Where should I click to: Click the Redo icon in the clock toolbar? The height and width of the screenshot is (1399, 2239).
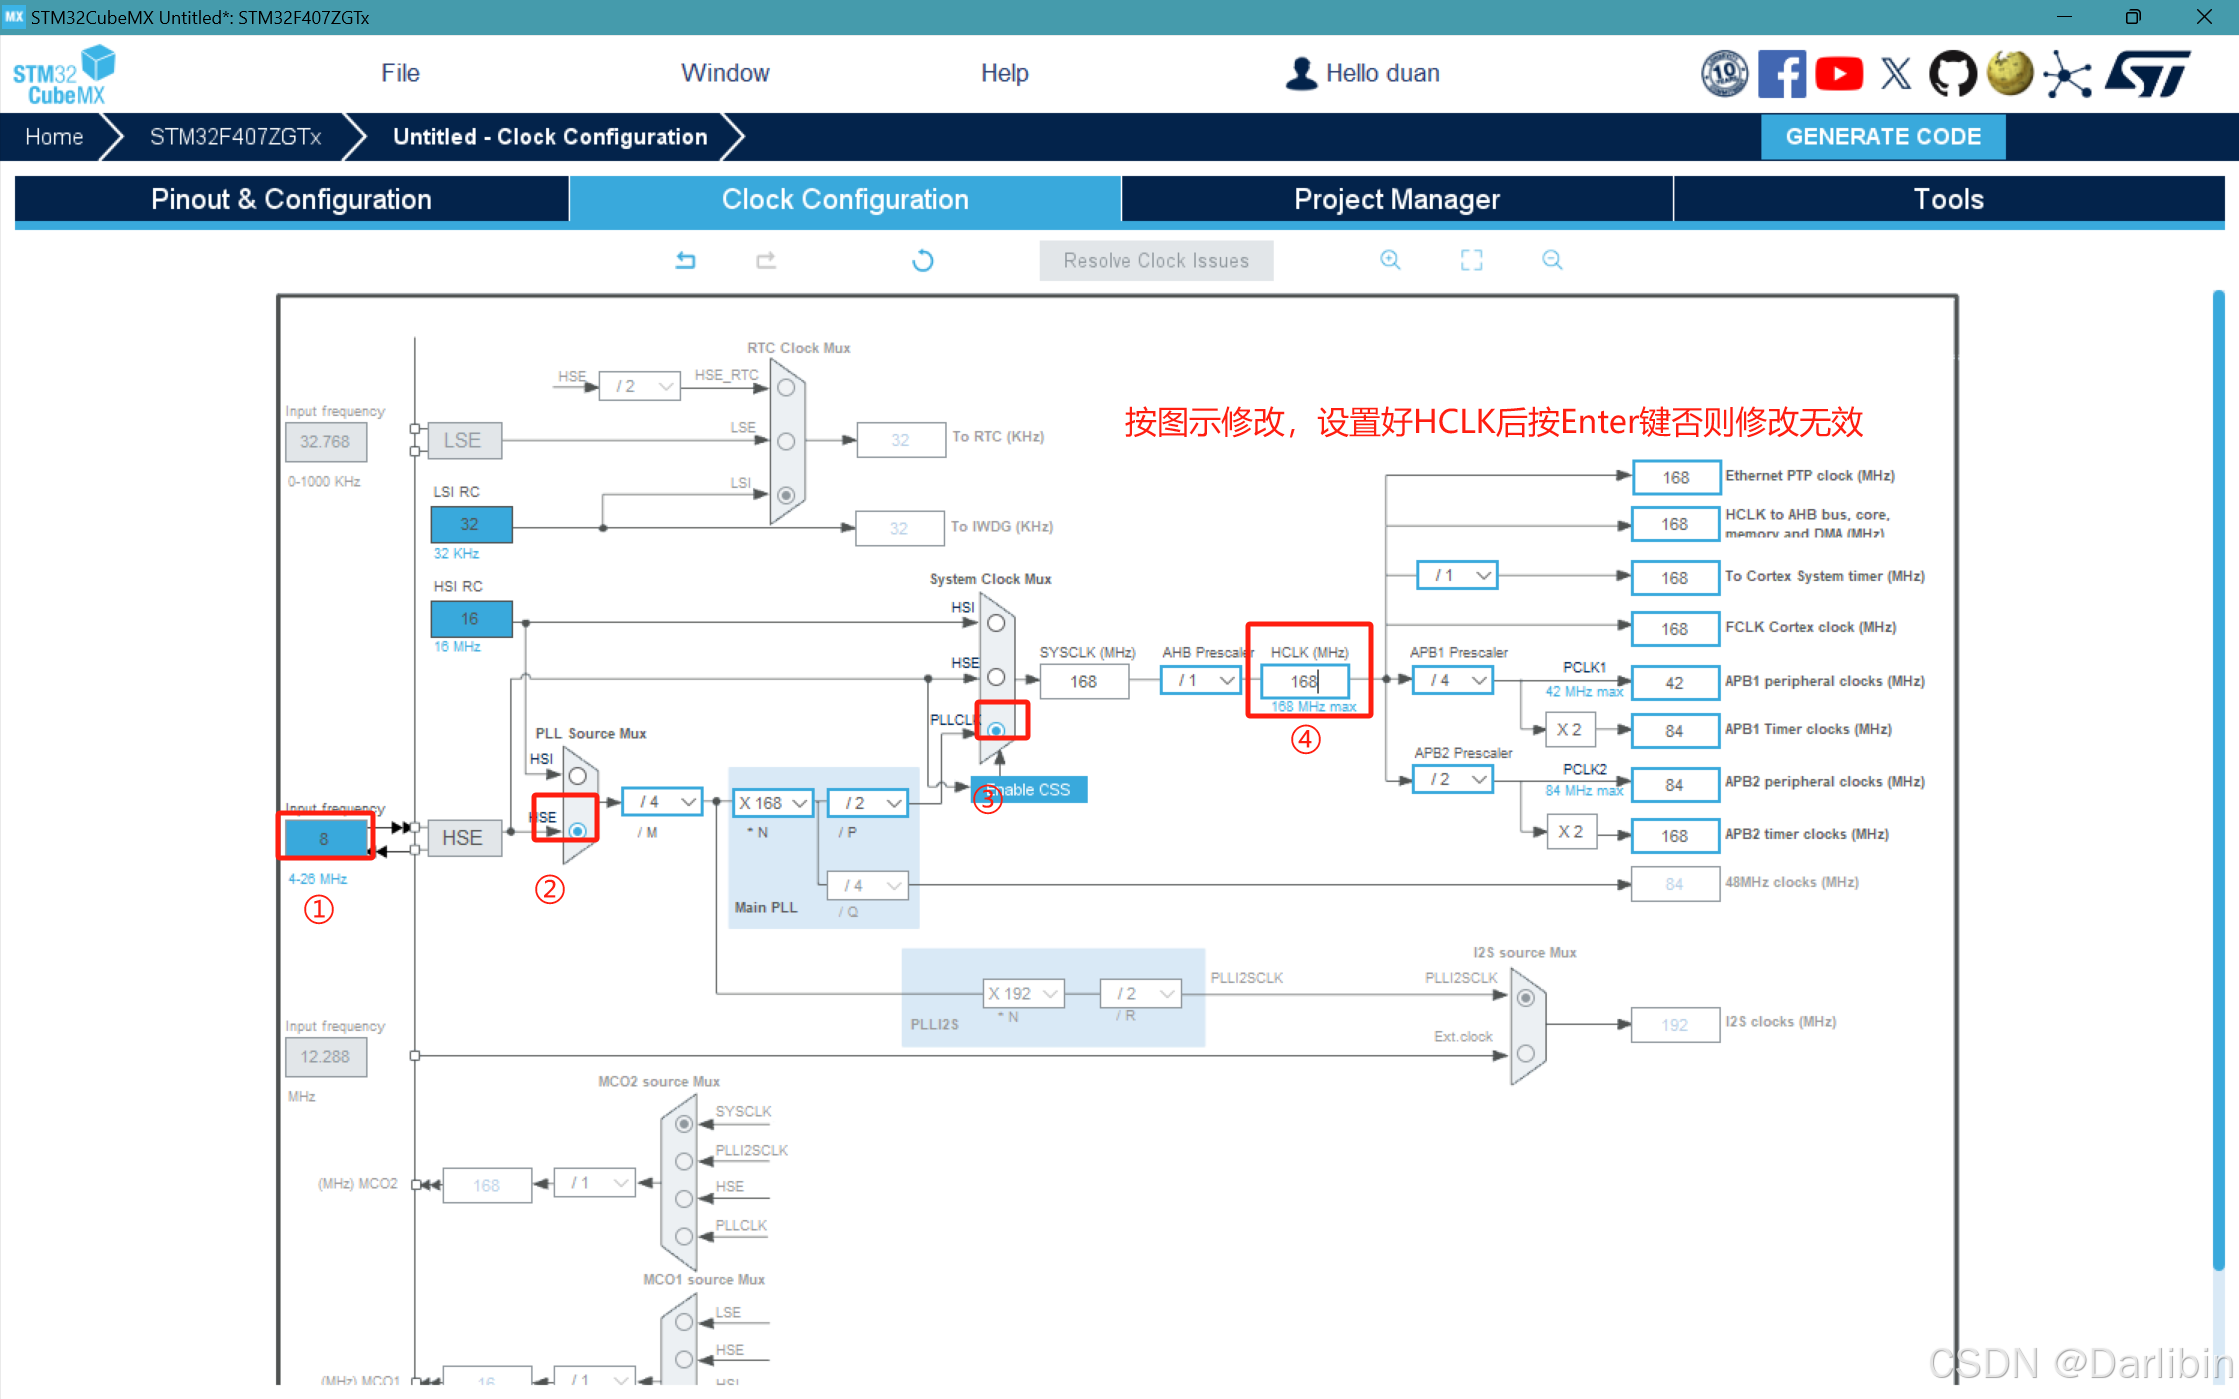pyautogui.click(x=765, y=260)
